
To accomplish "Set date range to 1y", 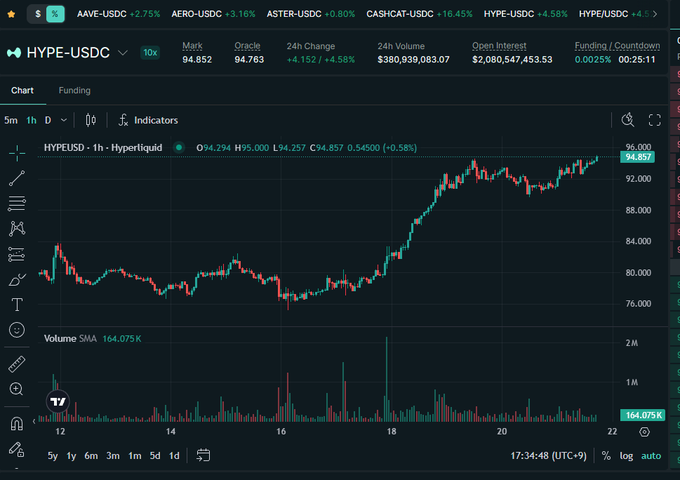I will [x=71, y=456].
